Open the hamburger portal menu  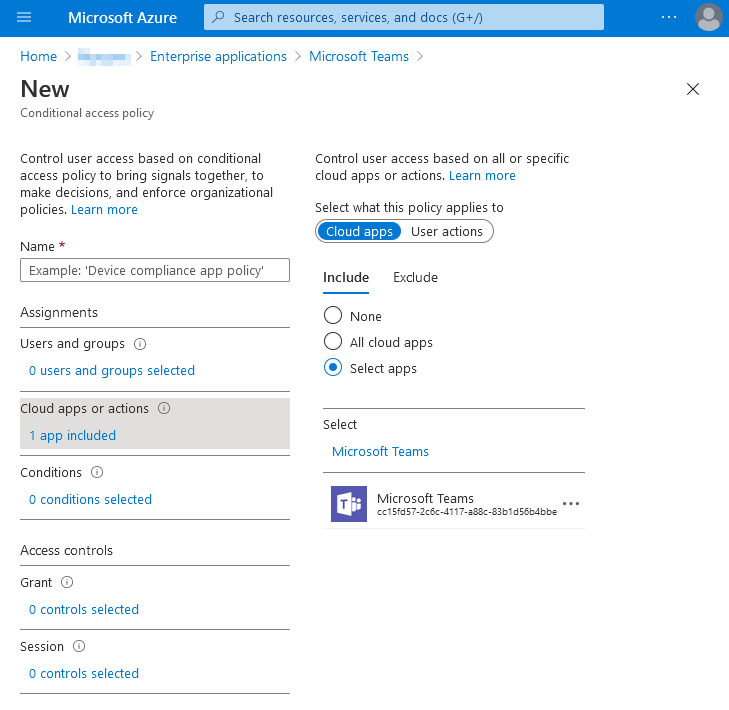tap(25, 18)
